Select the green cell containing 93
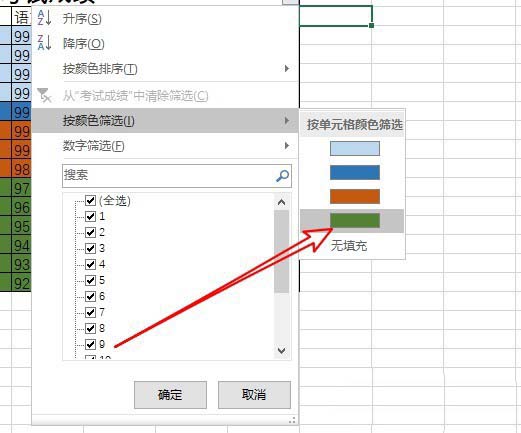 (21, 264)
